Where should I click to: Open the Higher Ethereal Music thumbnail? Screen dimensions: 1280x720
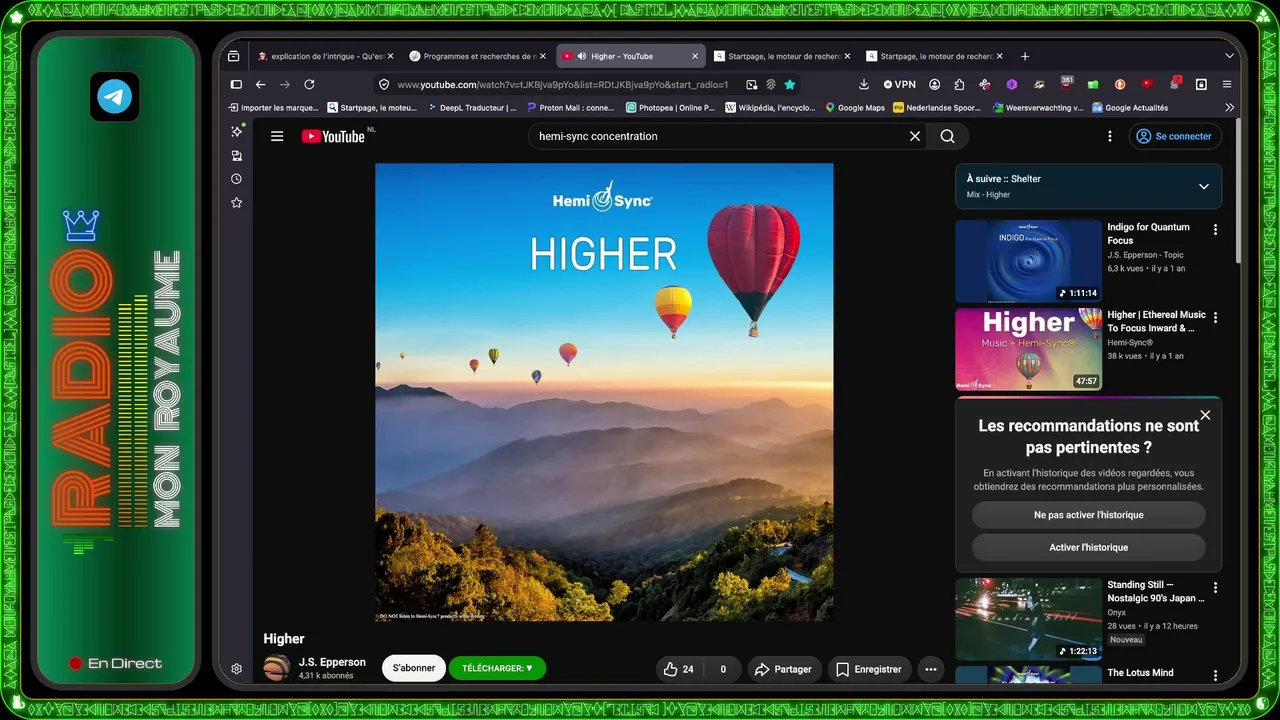coord(1028,349)
